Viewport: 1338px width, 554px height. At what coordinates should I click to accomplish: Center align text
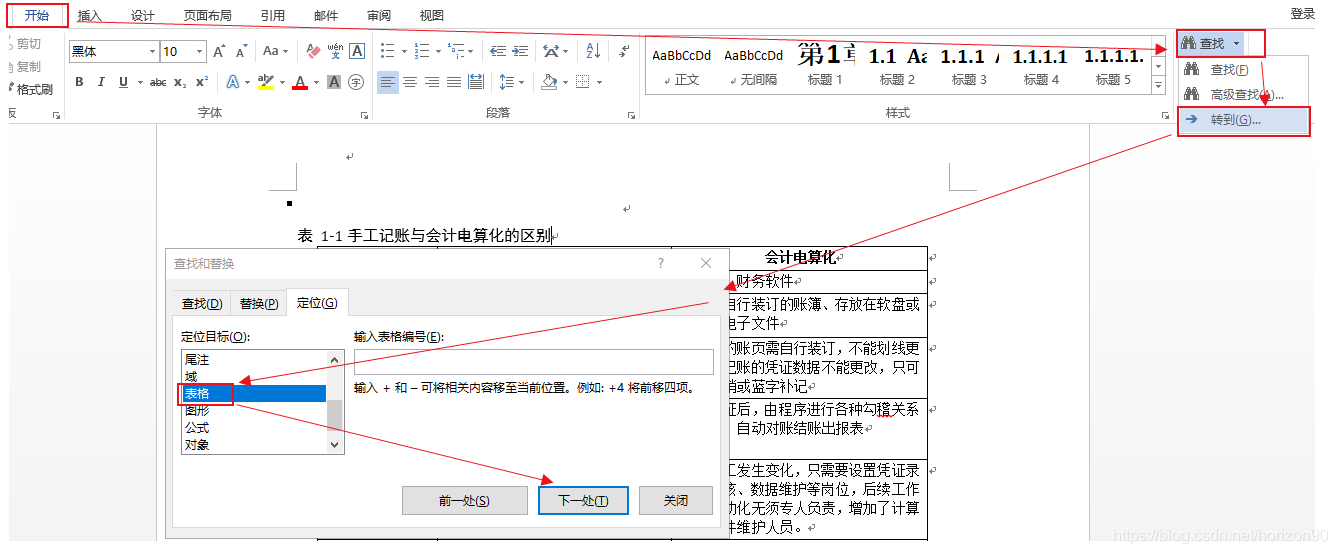(x=410, y=82)
